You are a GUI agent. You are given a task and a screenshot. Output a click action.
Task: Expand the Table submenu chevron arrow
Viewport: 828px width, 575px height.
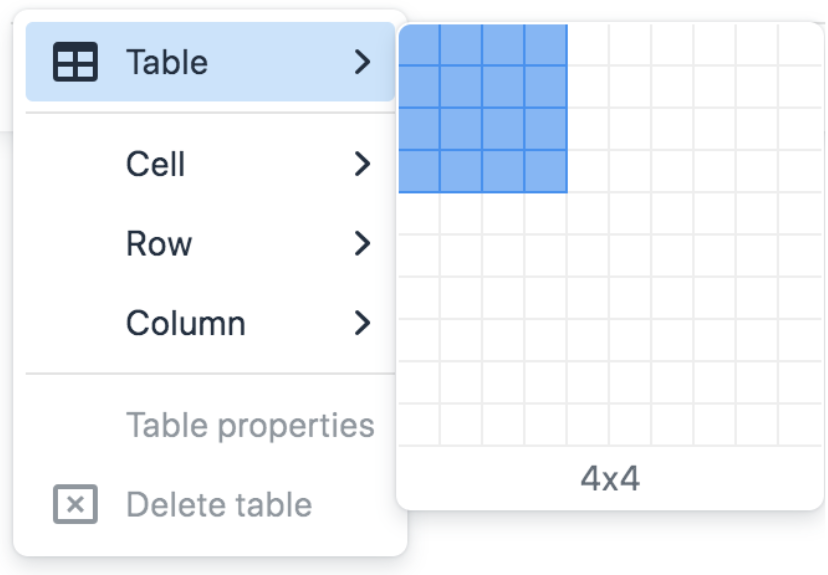362,62
